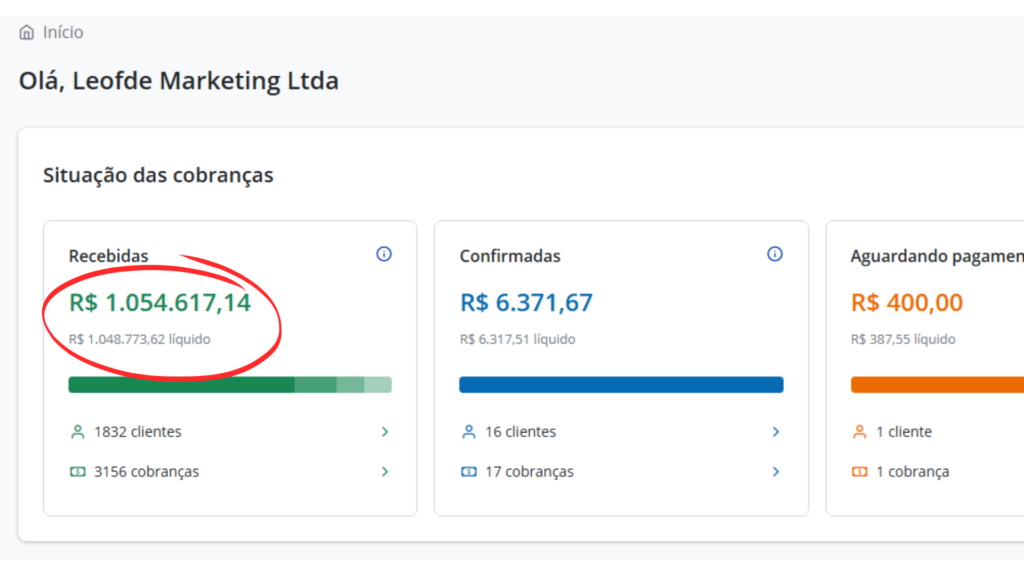Click the money icon beside 3156 cobranças
The width and height of the screenshot is (1024, 576).
78,472
